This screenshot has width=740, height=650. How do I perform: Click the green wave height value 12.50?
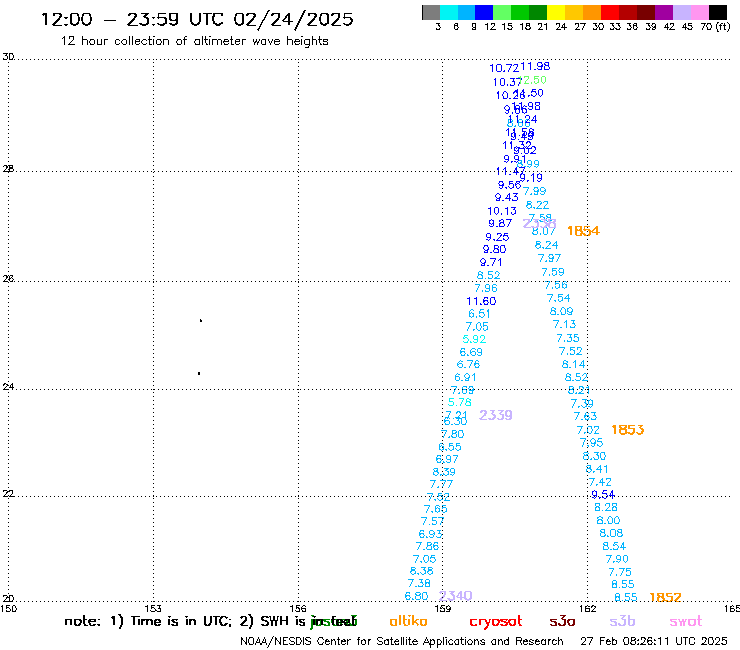tap(533, 80)
